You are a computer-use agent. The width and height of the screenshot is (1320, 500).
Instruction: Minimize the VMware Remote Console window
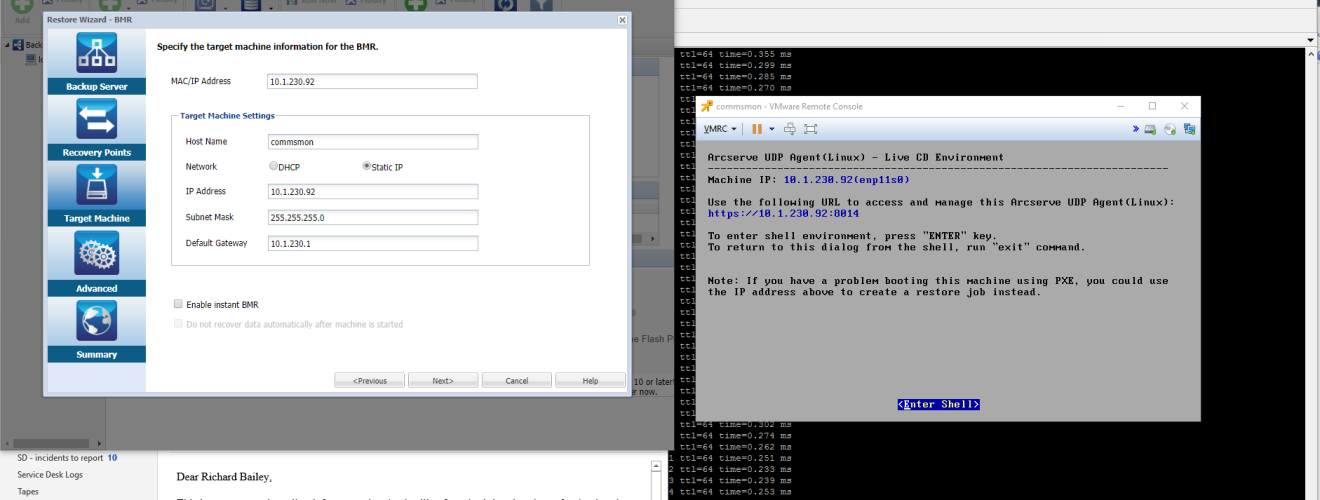click(x=1119, y=106)
